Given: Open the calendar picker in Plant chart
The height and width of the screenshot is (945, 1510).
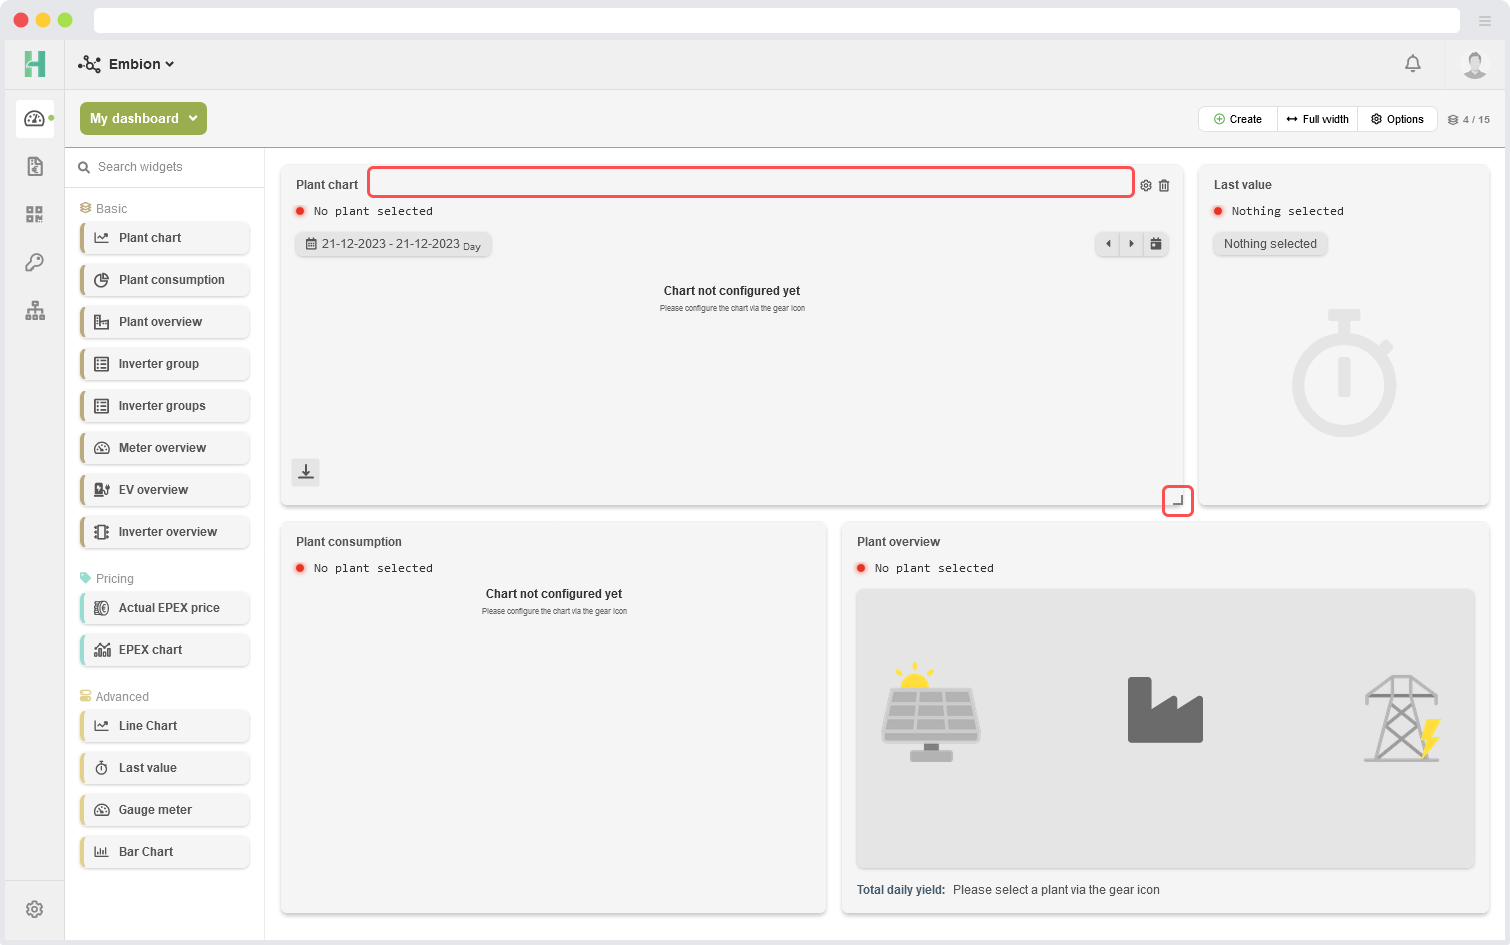Looking at the screenshot, I should [x=1156, y=244].
